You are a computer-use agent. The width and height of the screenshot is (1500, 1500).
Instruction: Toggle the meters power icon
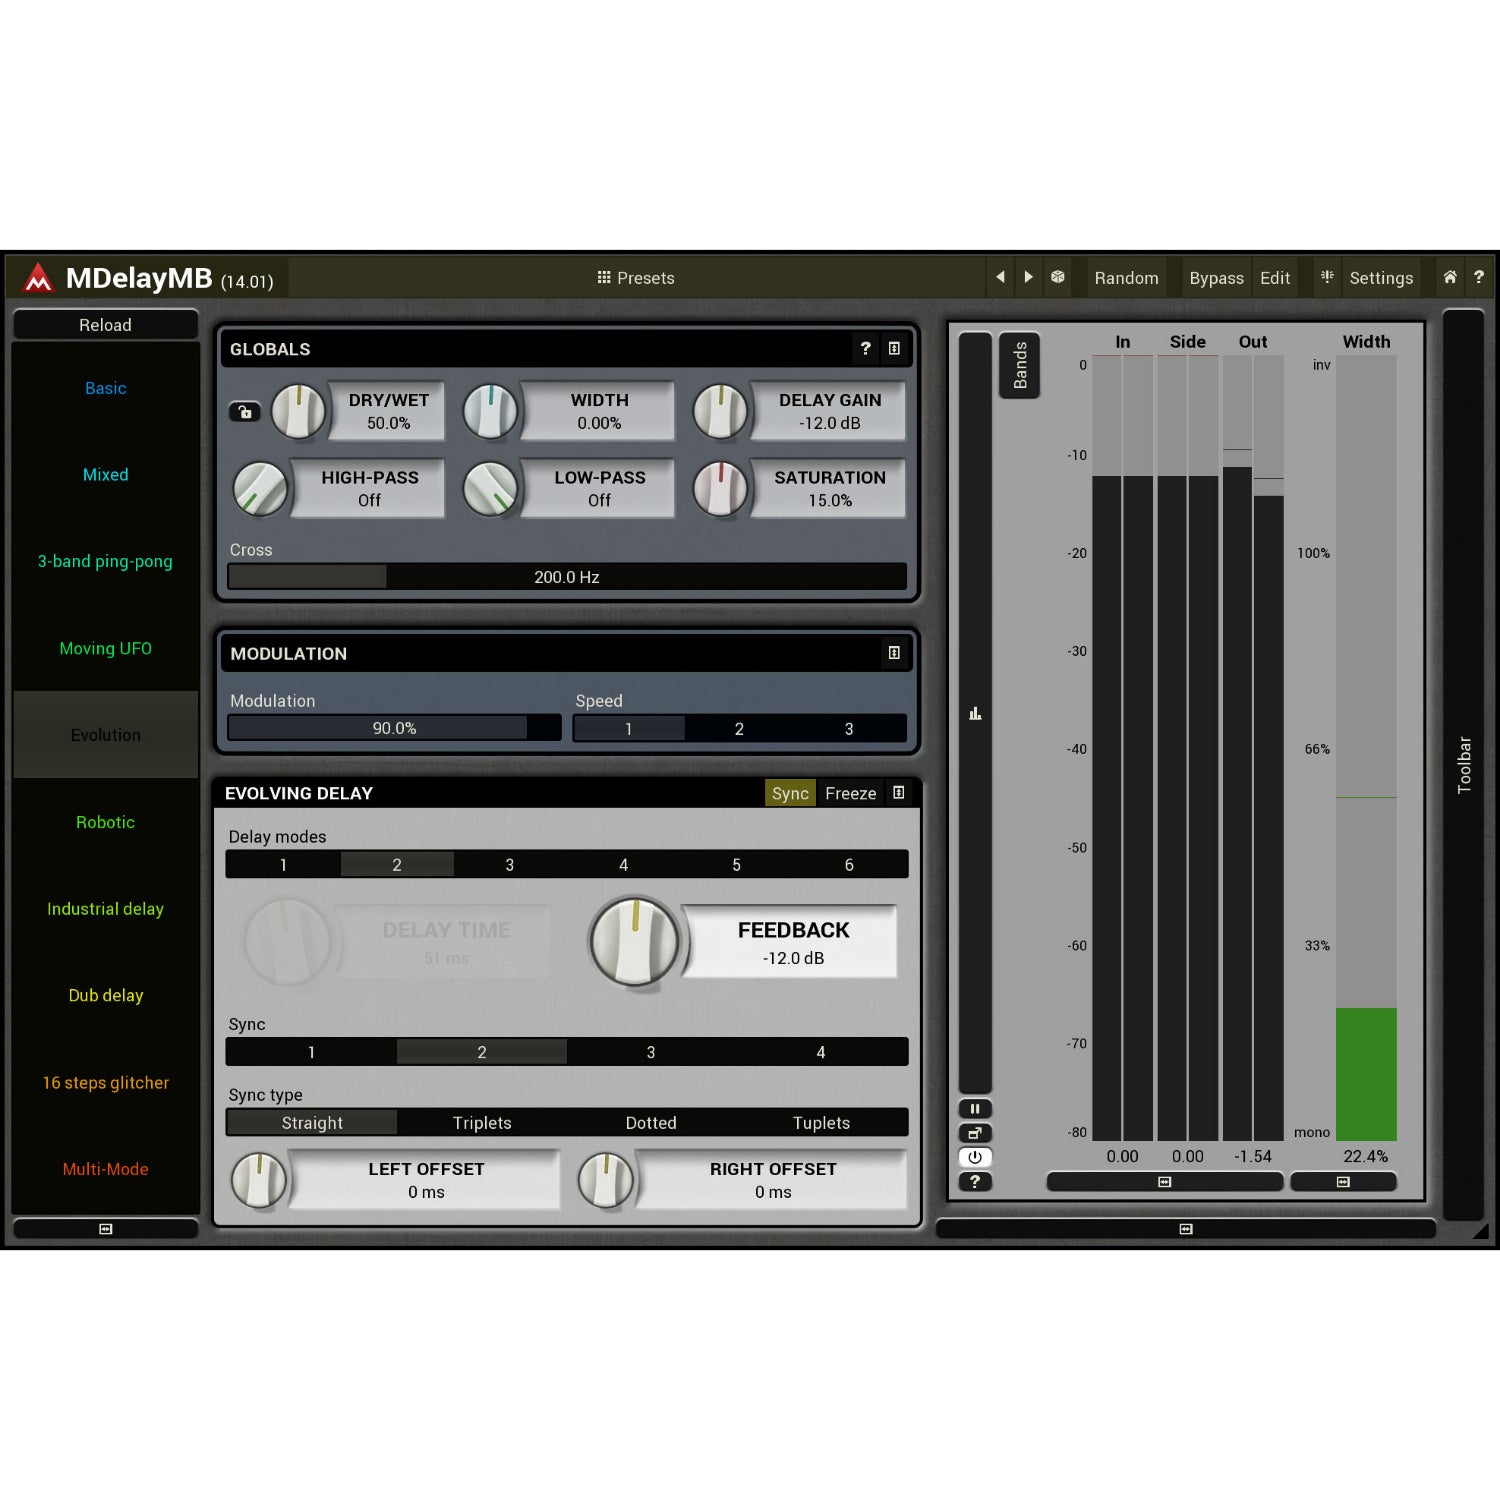point(975,1157)
